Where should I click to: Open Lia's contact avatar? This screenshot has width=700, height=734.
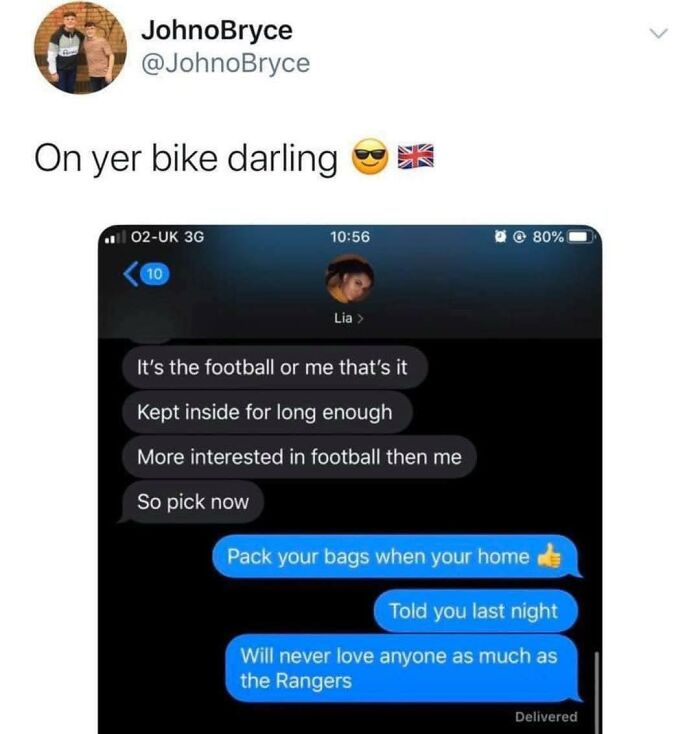point(350,279)
